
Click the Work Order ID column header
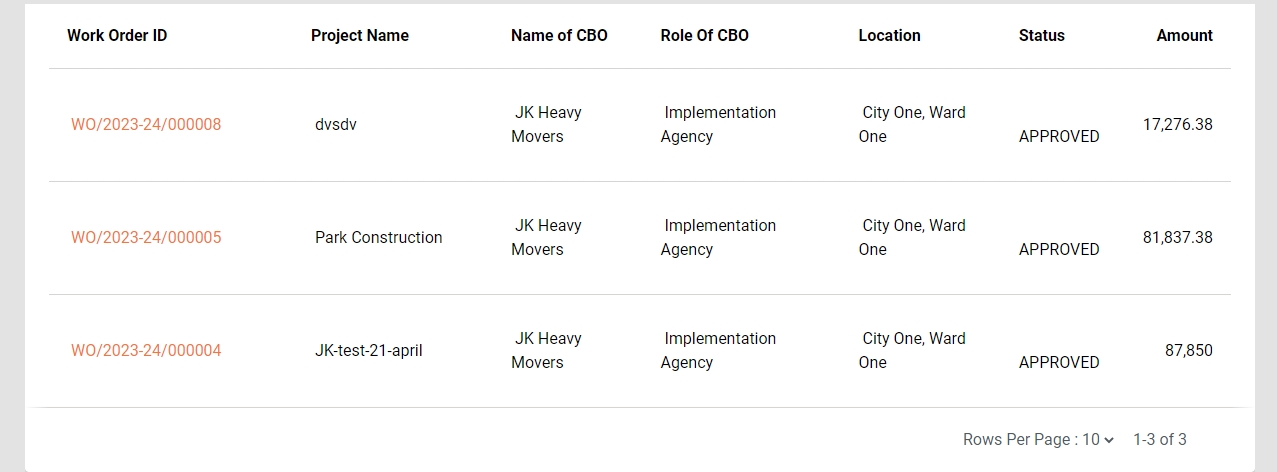[x=117, y=36]
